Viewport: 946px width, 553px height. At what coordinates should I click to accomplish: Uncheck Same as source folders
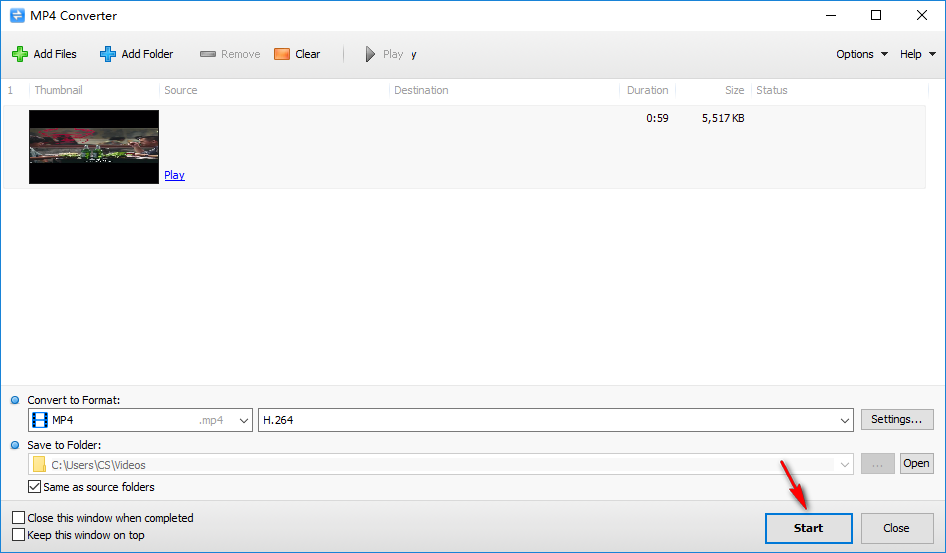click(x=36, y=487)
